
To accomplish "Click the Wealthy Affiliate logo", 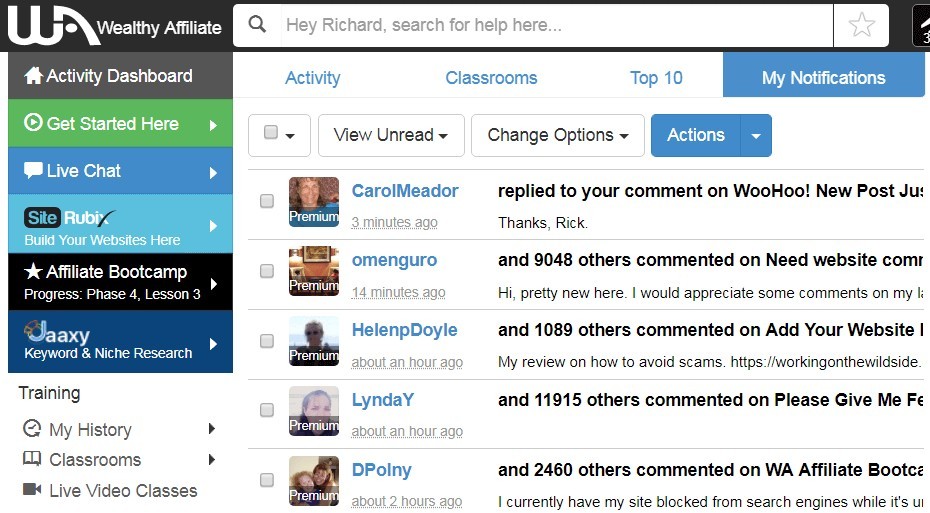I will (x=114, y=26).
